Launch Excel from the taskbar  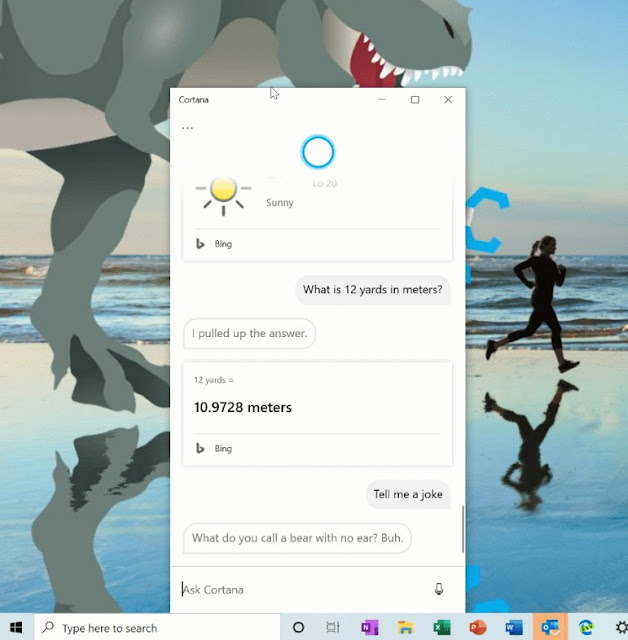(442, 627)
